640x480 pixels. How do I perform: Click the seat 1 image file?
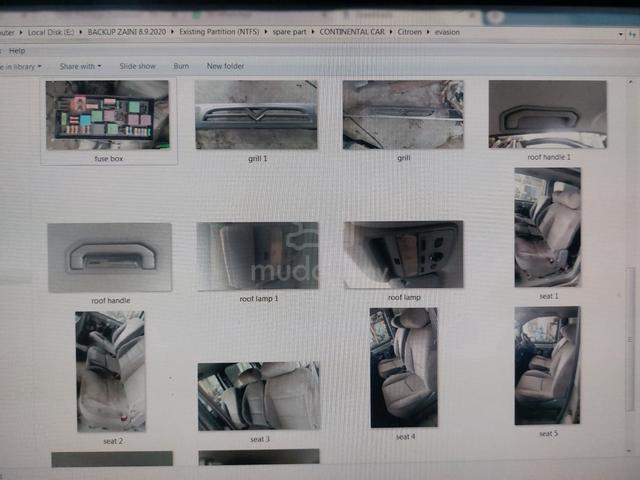pyautogui.click(x=548, y=227)
